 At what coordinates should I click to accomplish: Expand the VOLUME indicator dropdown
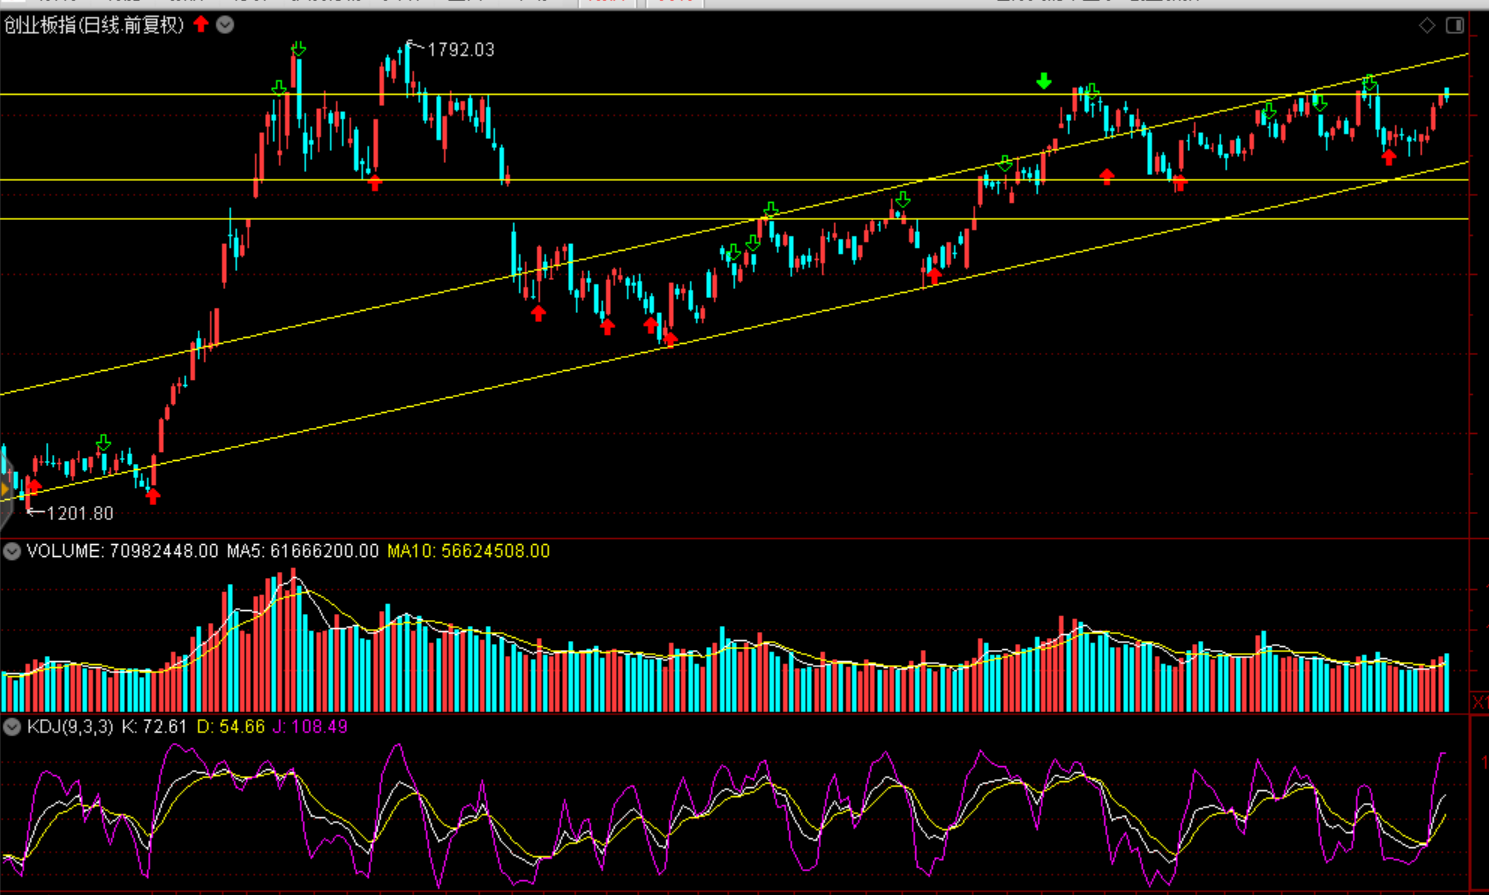(x=12, y=551)
